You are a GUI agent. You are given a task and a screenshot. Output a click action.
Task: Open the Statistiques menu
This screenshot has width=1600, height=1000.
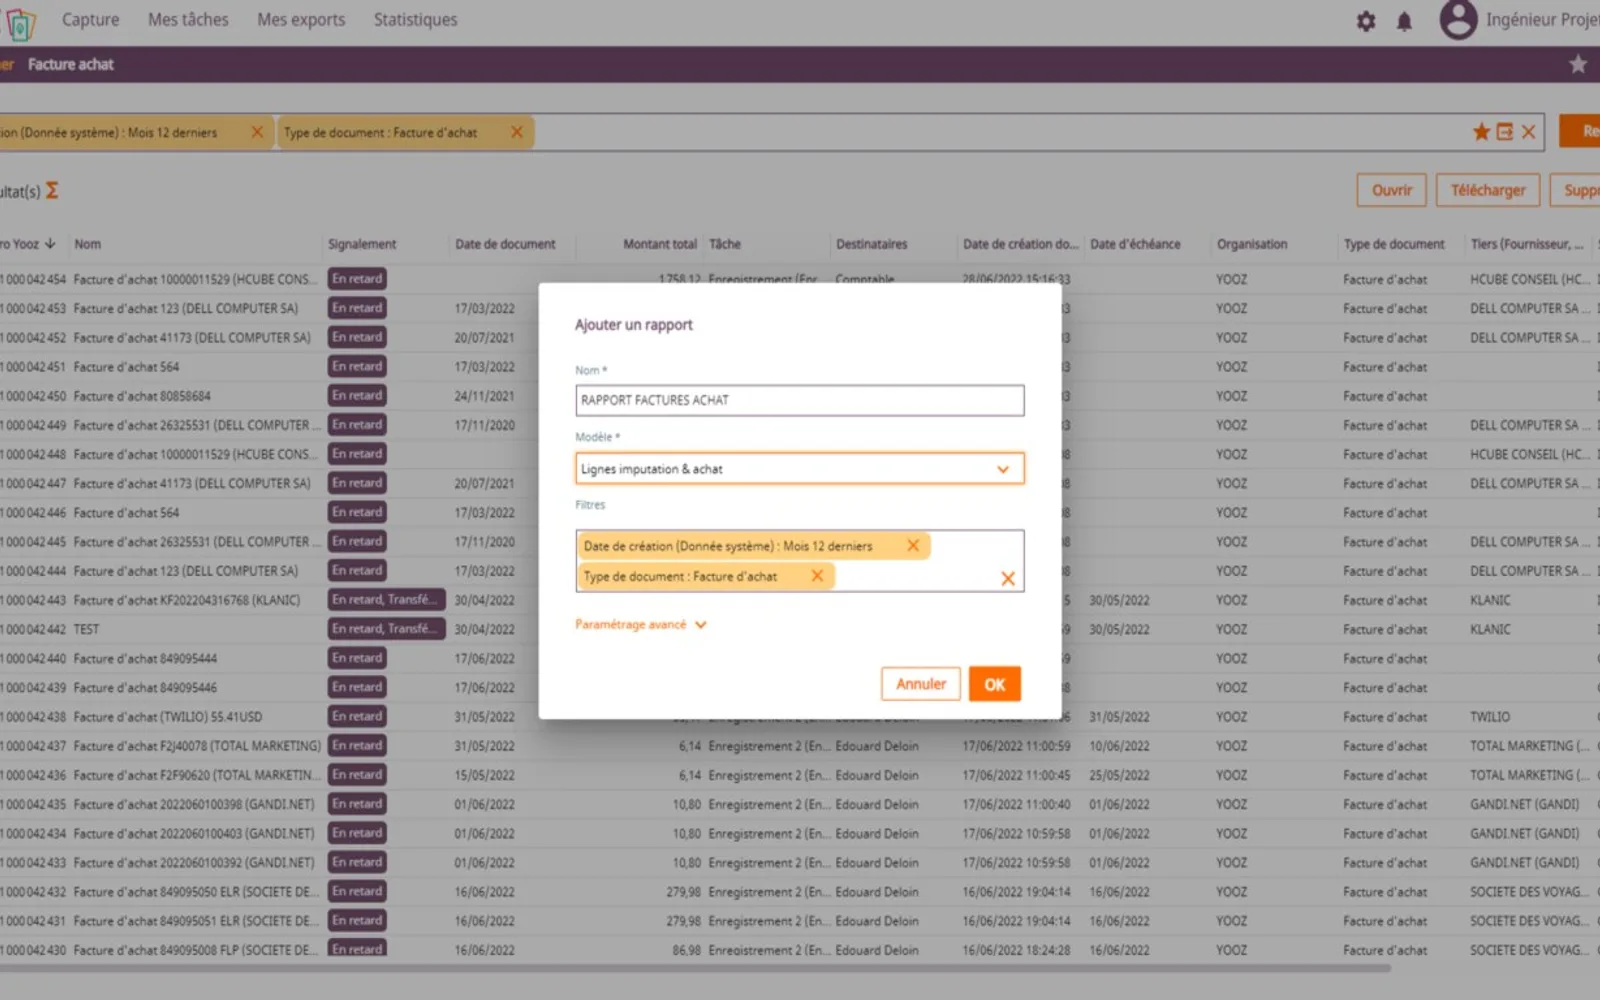(415, 19)
